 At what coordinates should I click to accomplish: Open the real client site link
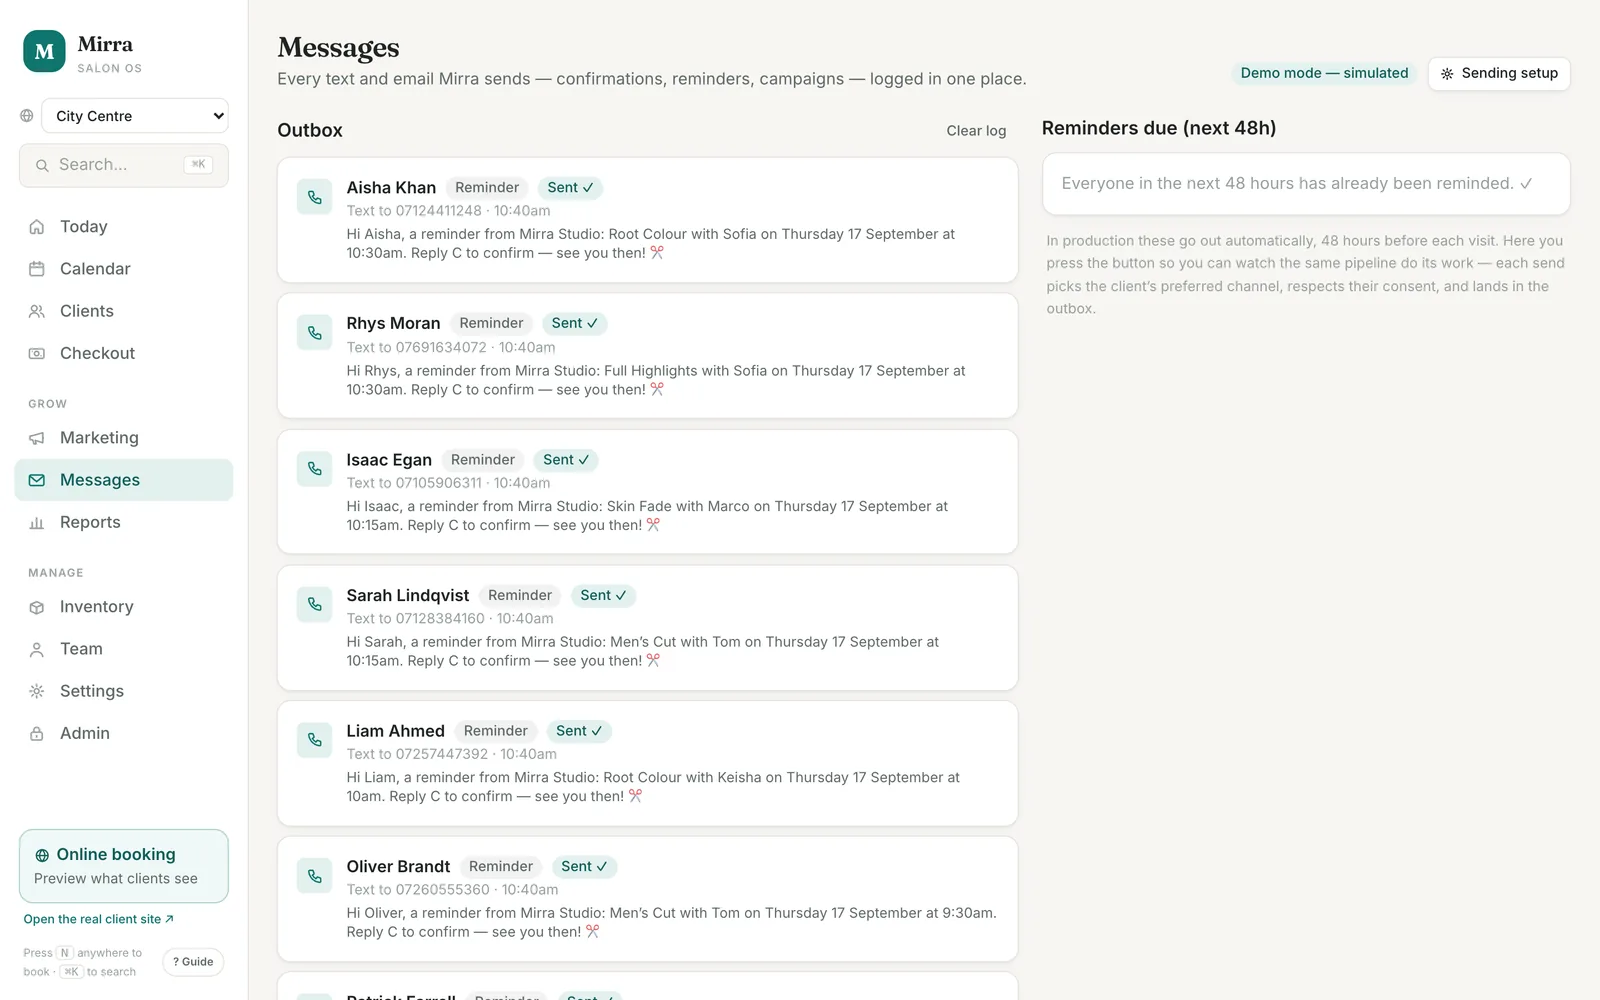[x=99, y=919]
